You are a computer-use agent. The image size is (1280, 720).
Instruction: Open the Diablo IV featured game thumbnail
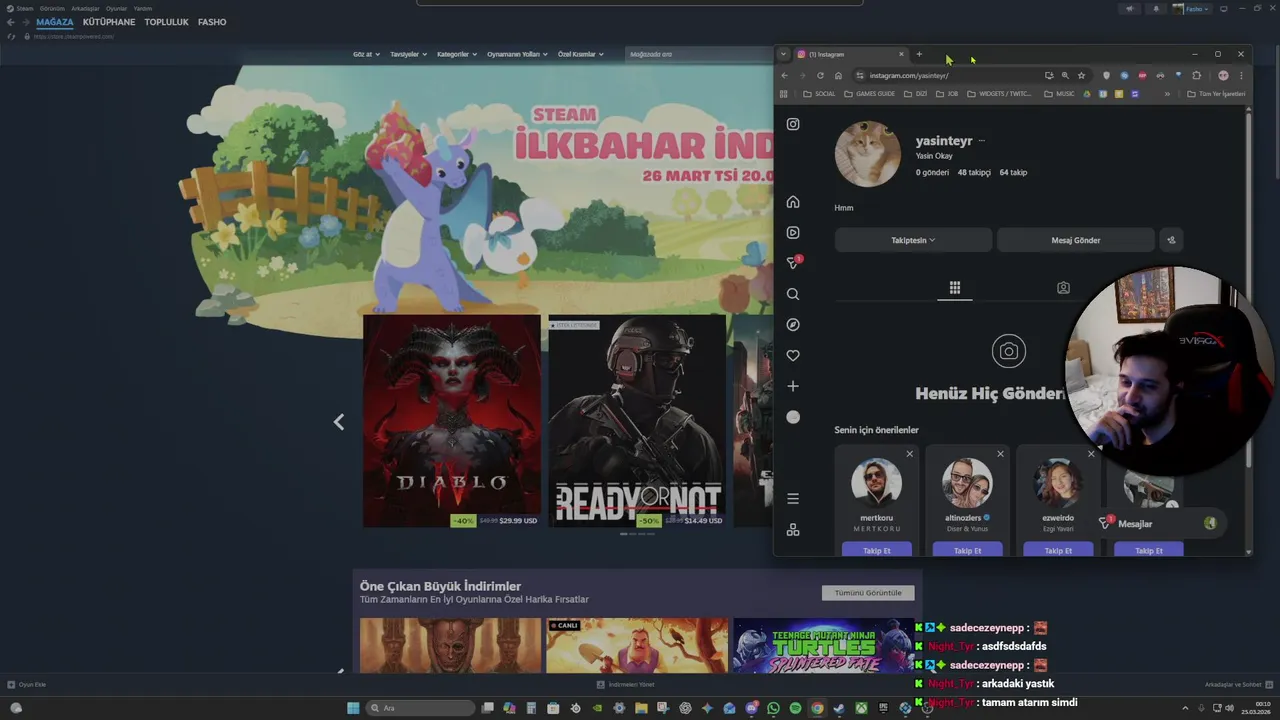click(x=452, y=421)
